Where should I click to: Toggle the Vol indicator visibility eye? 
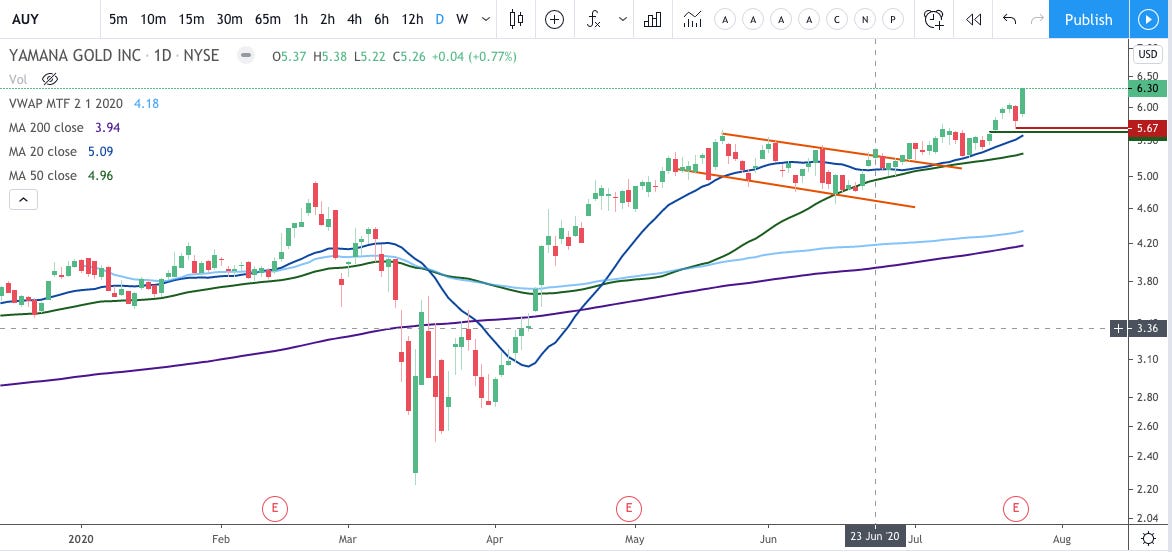click(x=50, y=78)
